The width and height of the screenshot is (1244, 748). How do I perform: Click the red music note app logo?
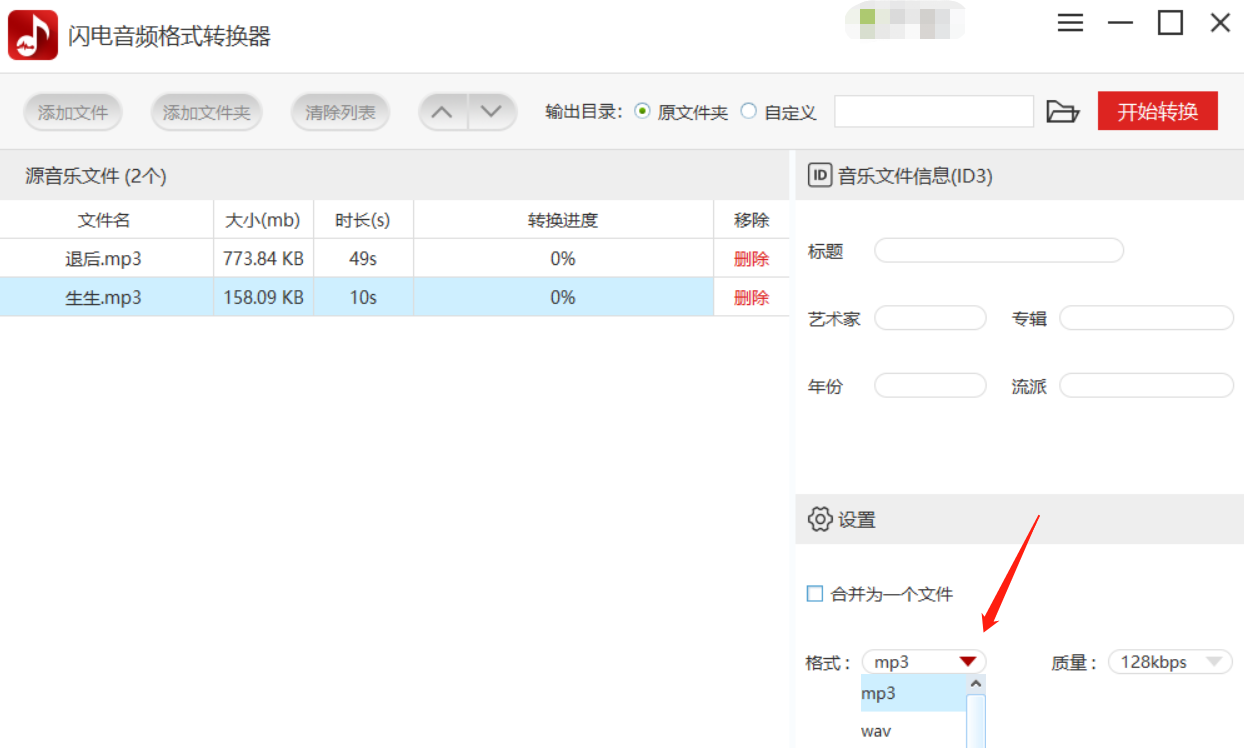(x=33, y=35)
